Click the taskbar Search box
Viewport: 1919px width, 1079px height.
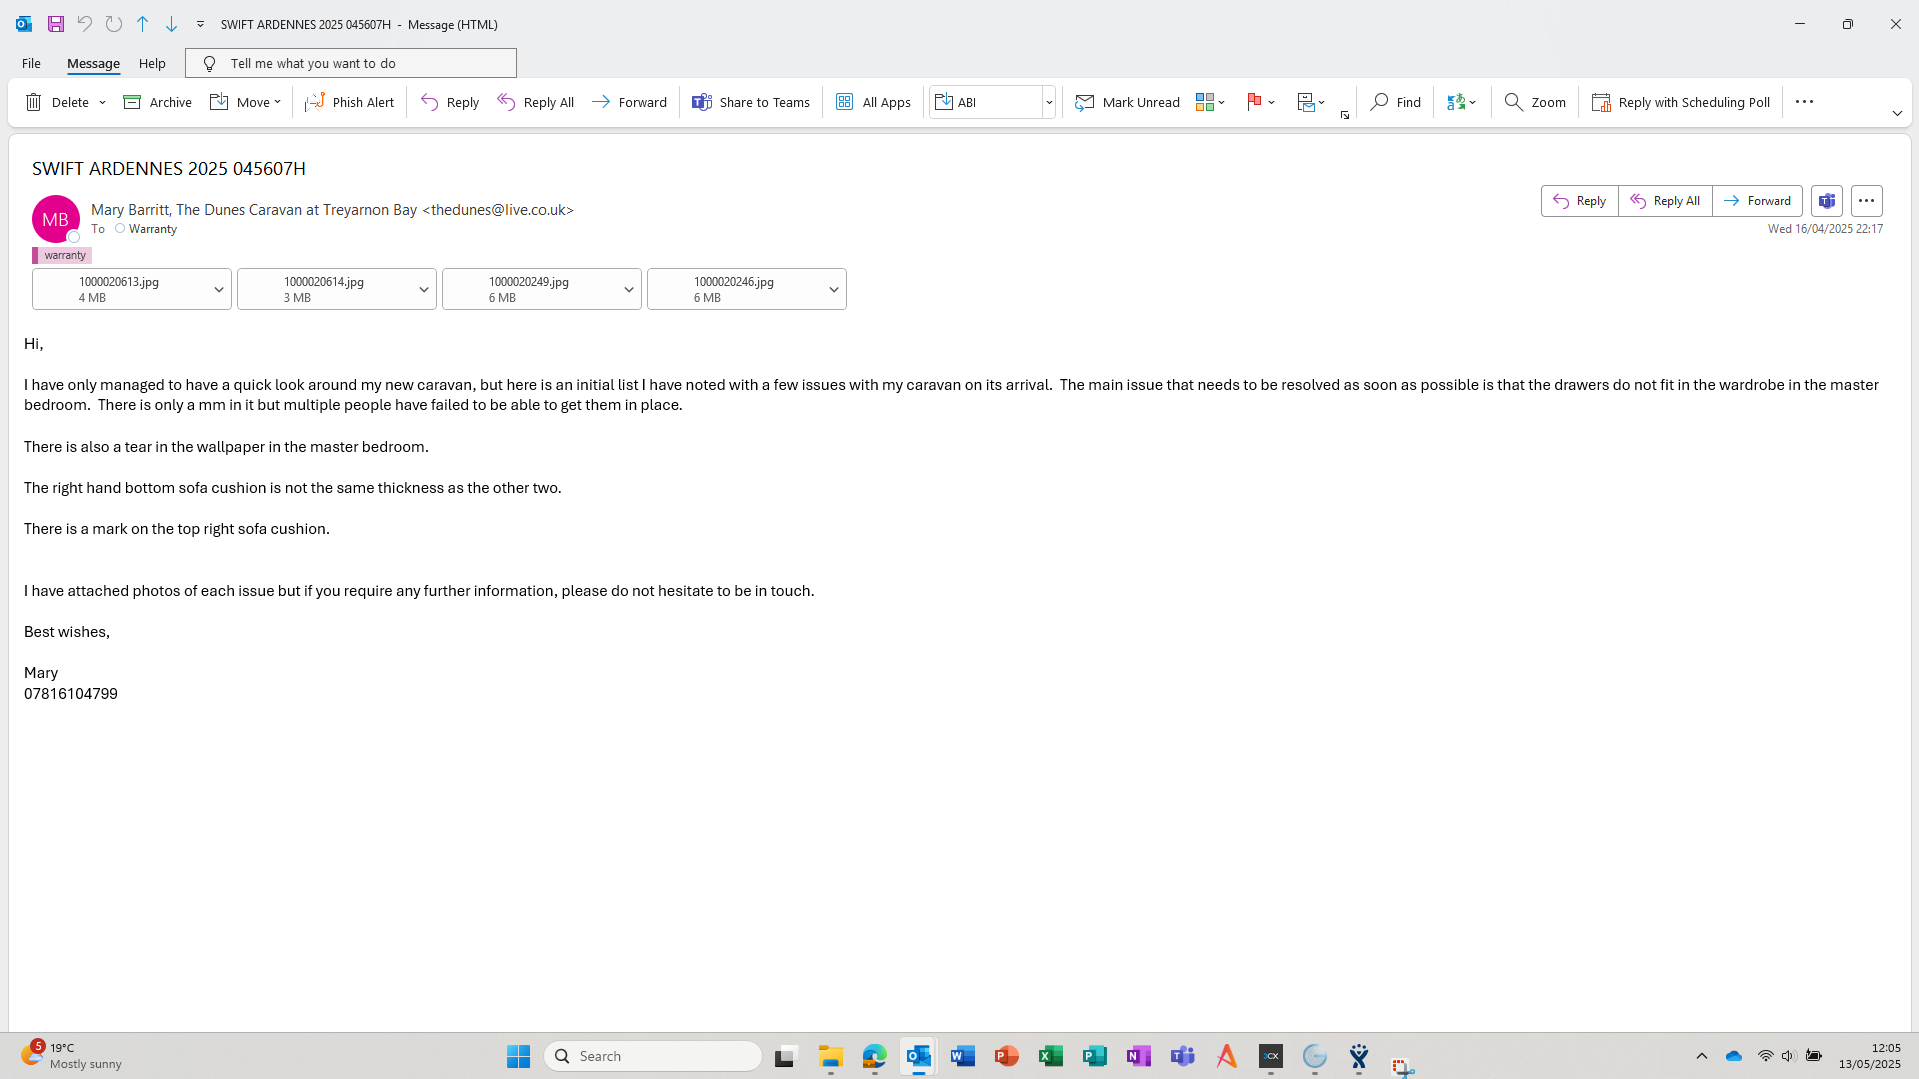pyautogui.click(x=653, y=1056)
